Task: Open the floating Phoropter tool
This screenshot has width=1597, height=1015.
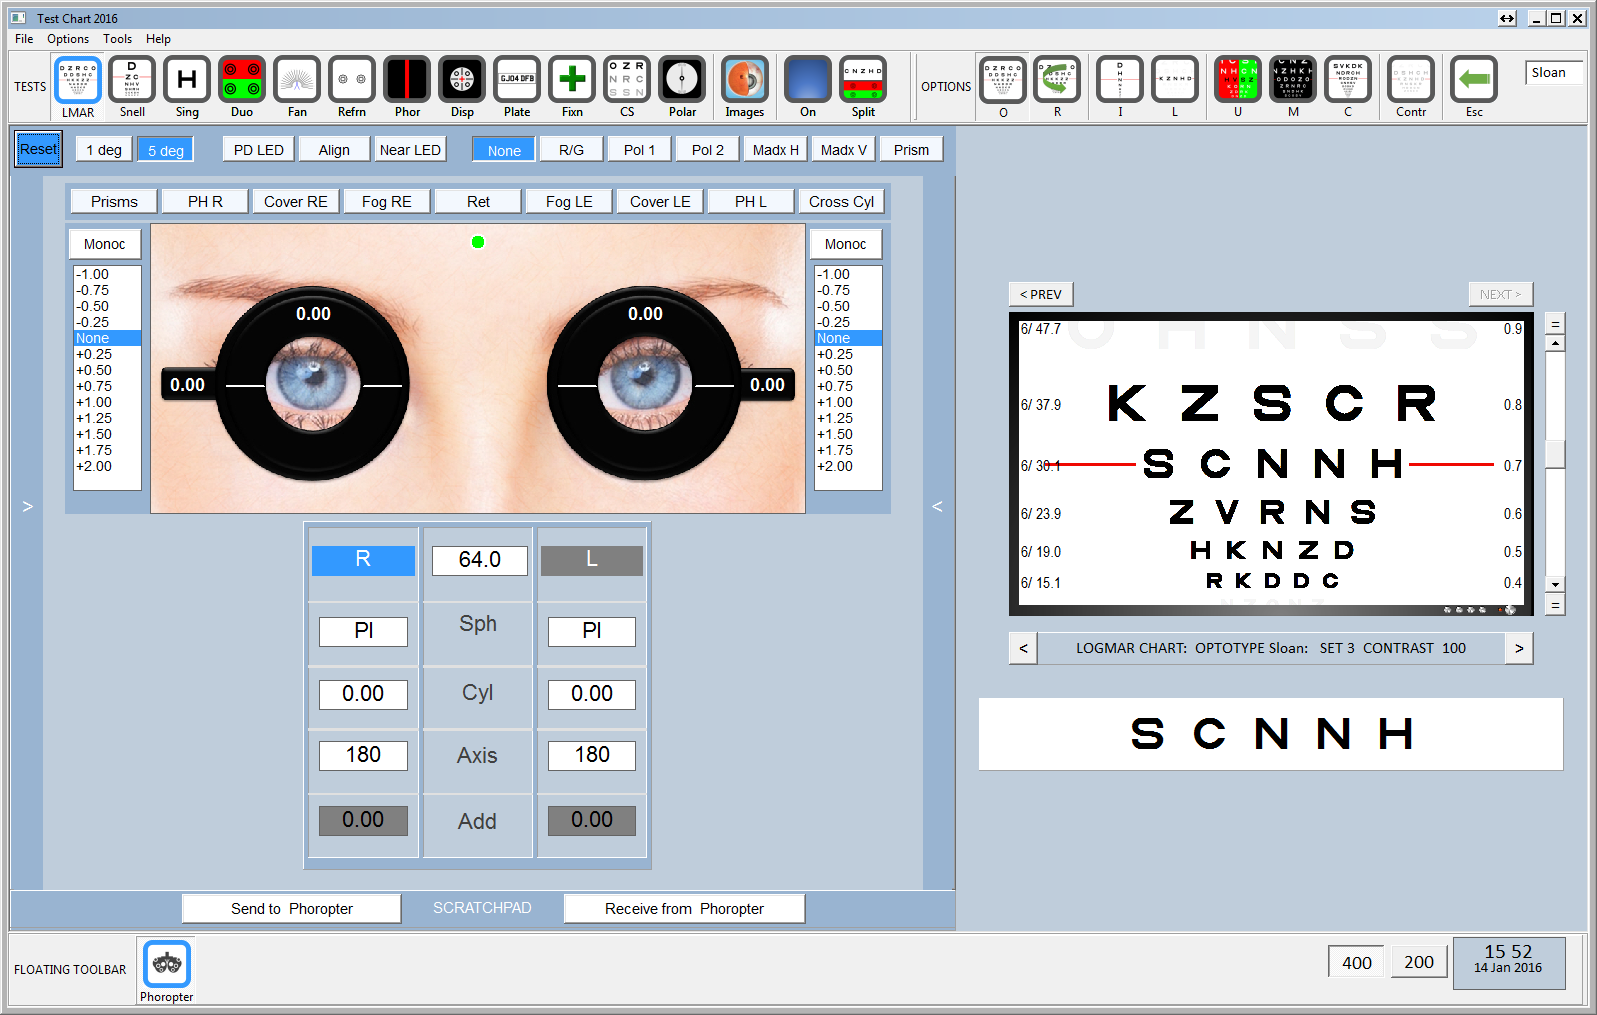Action: [166, 964]
